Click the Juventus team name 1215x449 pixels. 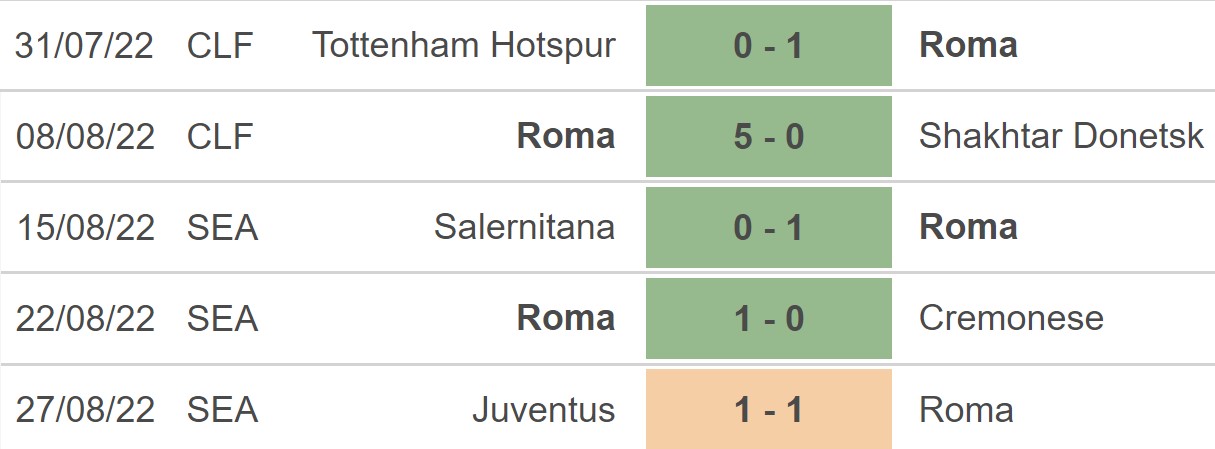(543, 410)
